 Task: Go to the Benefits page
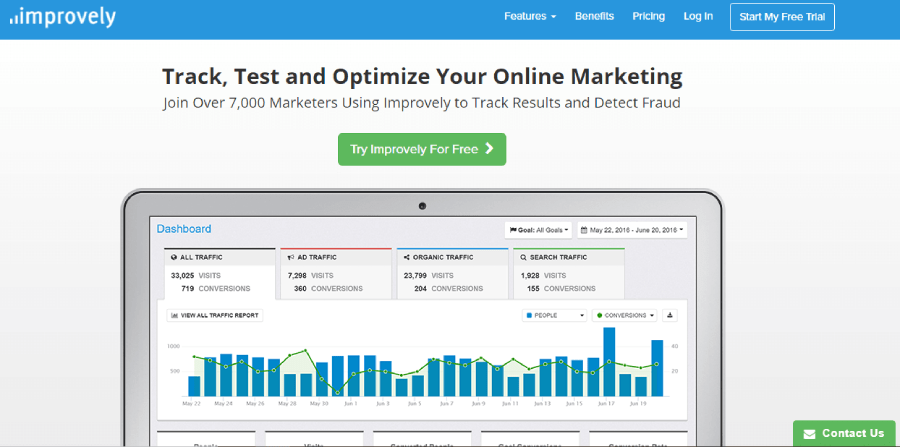[x=594, y=17]
